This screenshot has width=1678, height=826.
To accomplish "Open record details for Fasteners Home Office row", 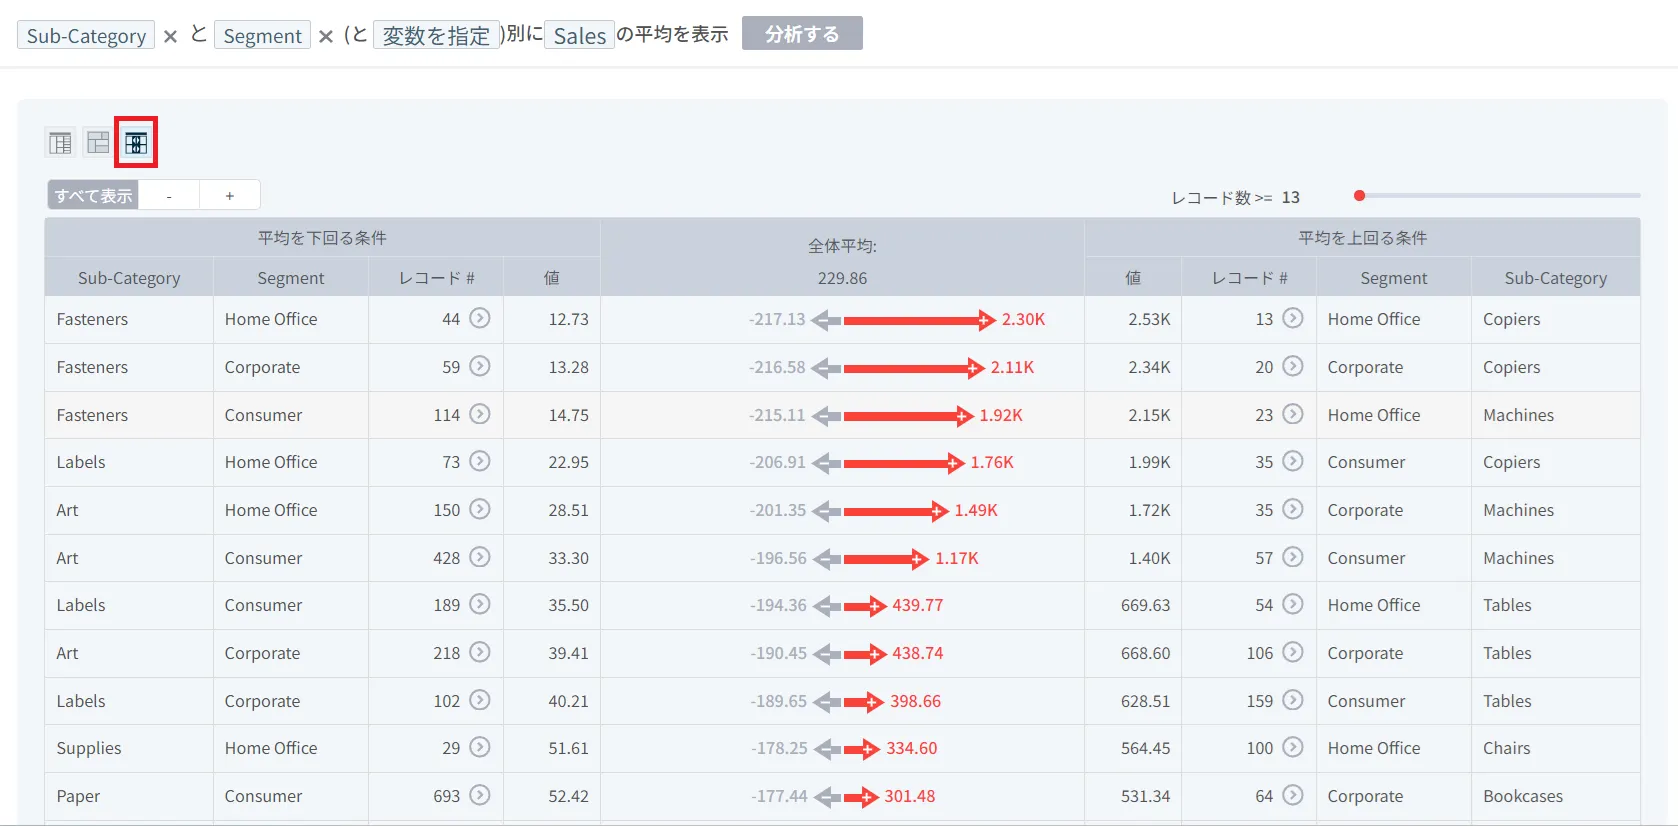I will pos(480,318).
